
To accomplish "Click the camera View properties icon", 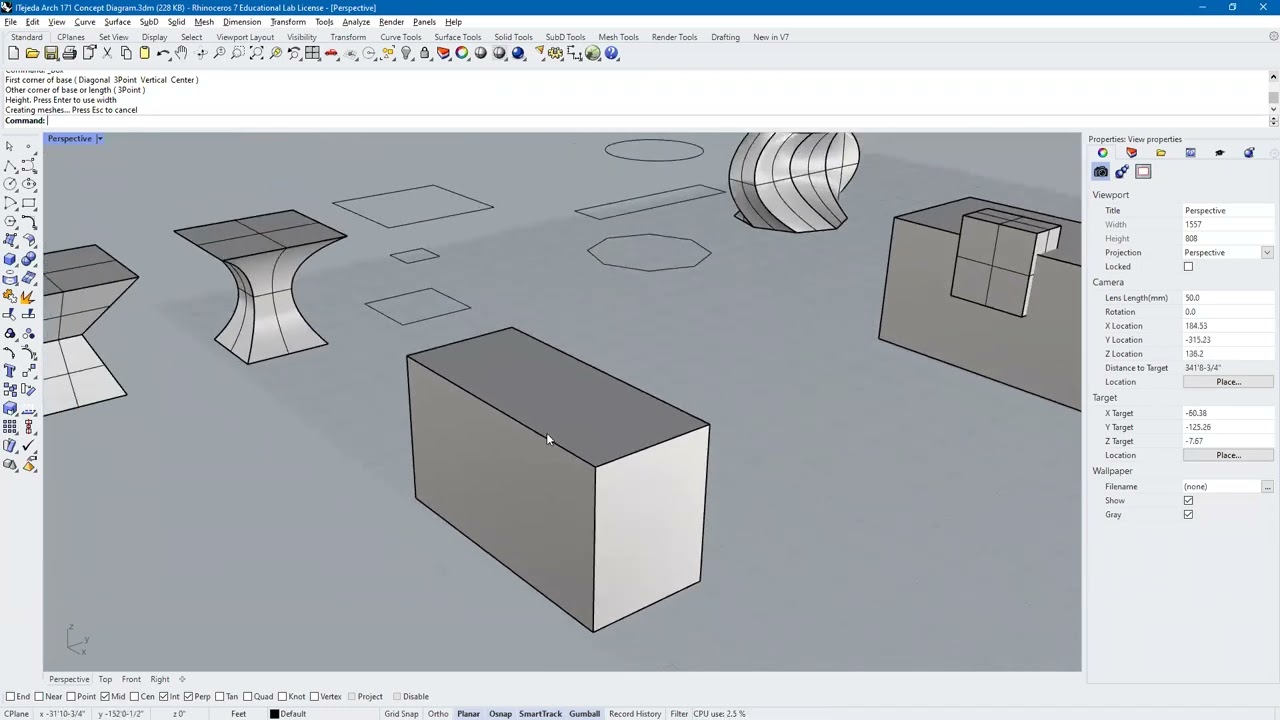I will [1101, 172].
